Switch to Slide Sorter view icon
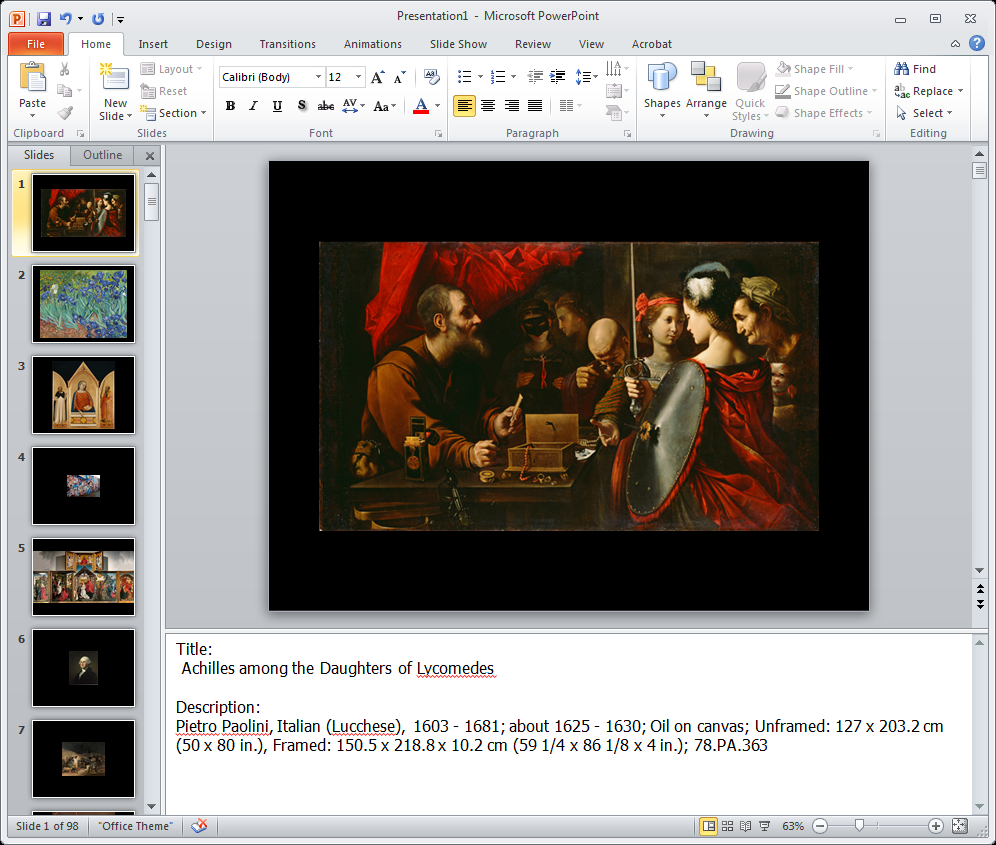The width and height of the screenshot is (996, 845). (x=728, y=826)
